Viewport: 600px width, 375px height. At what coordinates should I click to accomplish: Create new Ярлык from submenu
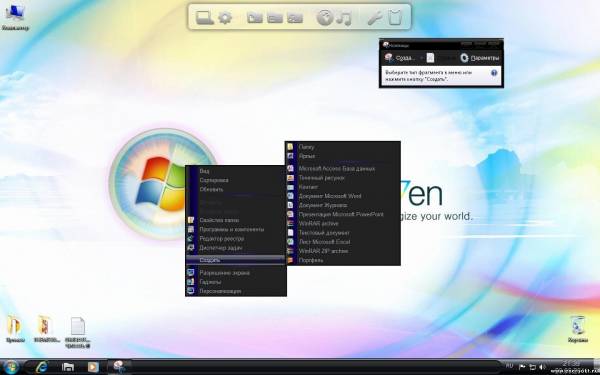click(x=343, y=156)
